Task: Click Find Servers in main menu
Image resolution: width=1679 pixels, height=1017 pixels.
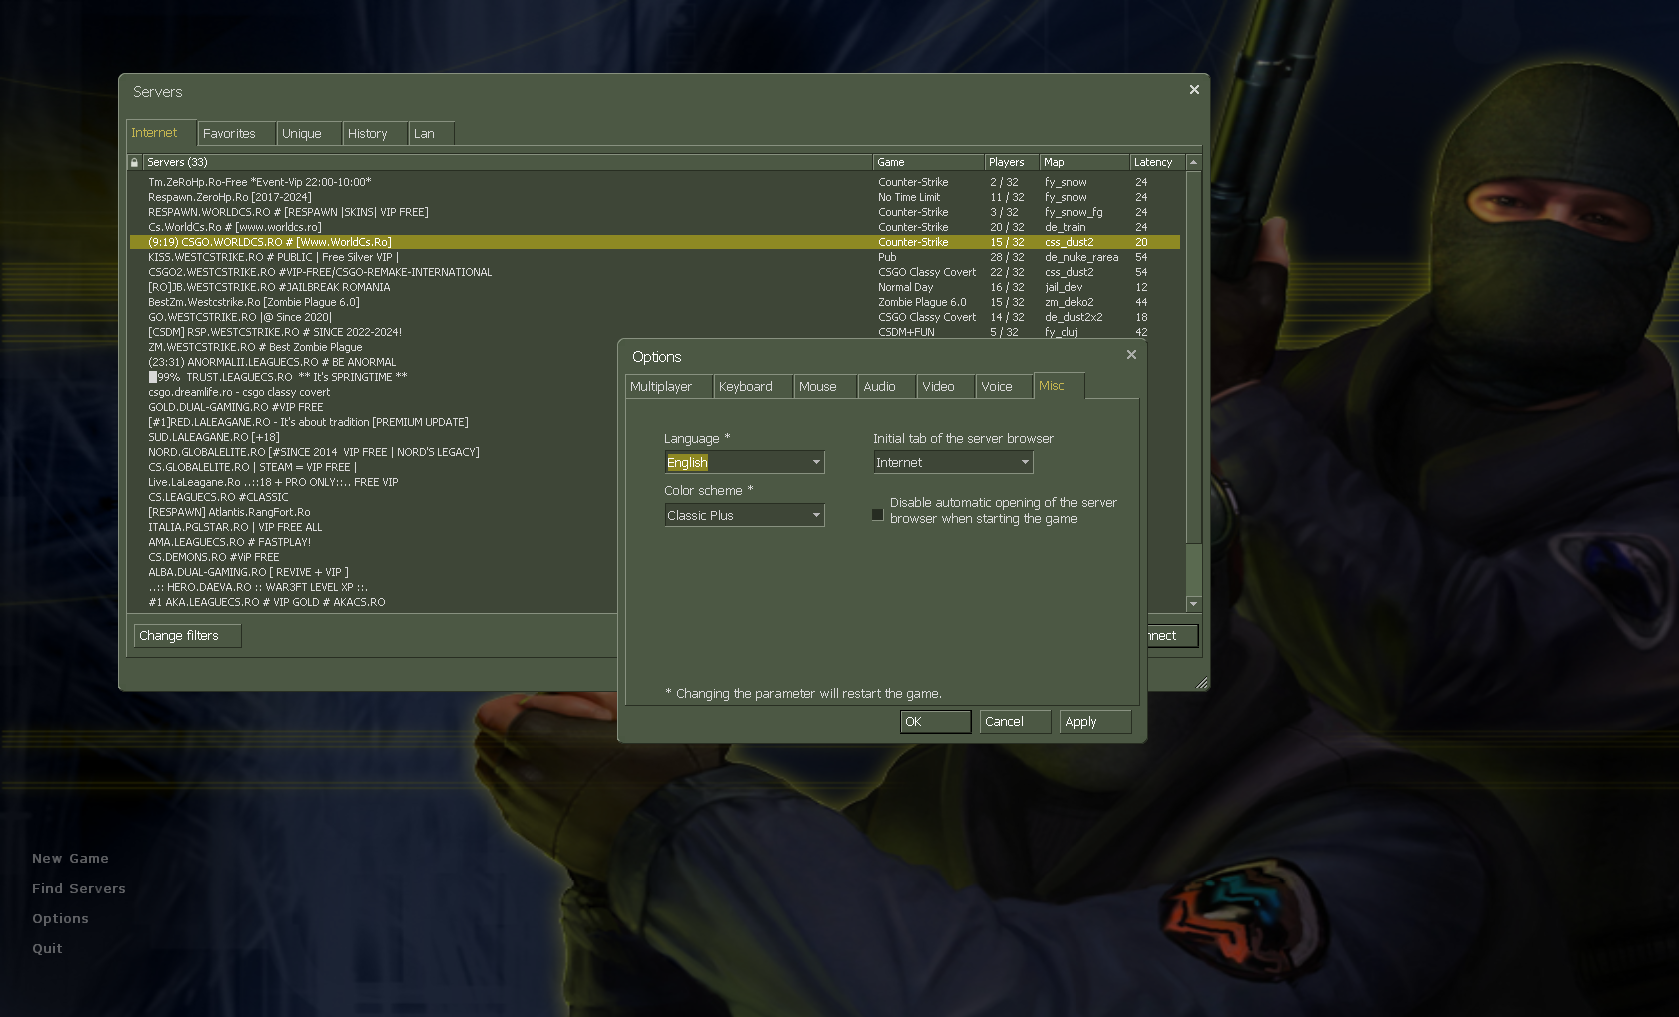Action: [x=79, y=889]
